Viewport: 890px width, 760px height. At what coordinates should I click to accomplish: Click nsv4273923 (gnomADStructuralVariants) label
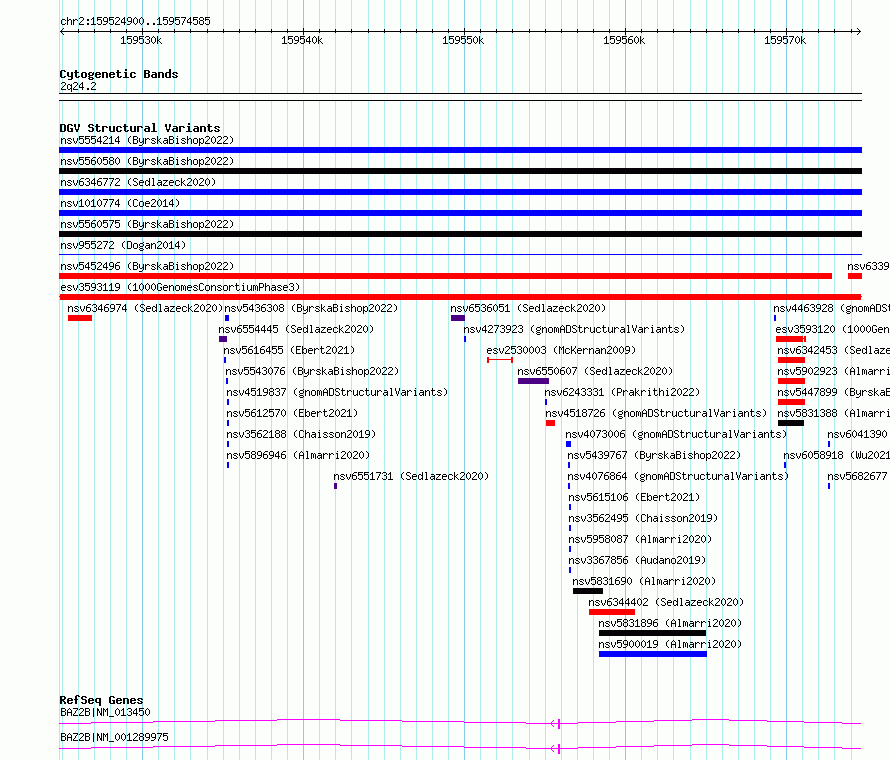click(x=574, y=329)
